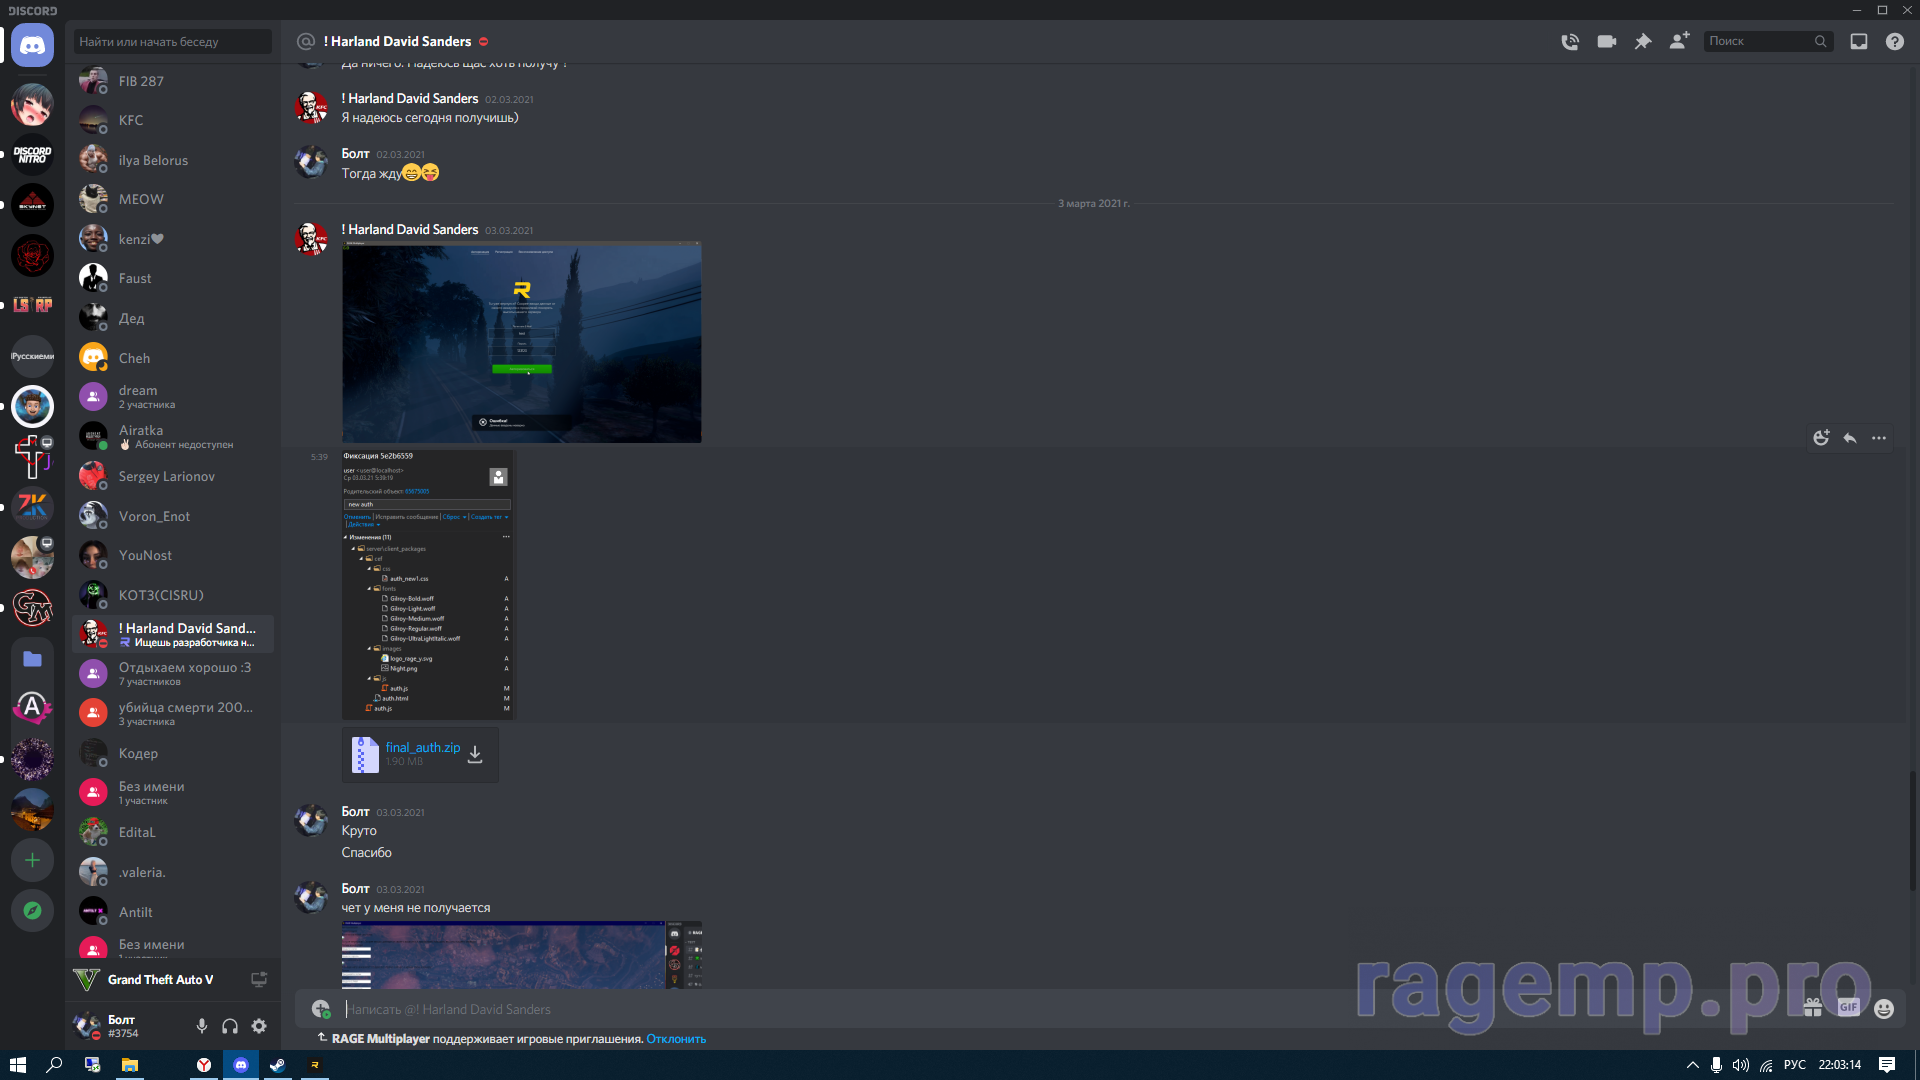Open Discord home direct messages
The image size is (1920, 1080).
click(x=32, y=46)
